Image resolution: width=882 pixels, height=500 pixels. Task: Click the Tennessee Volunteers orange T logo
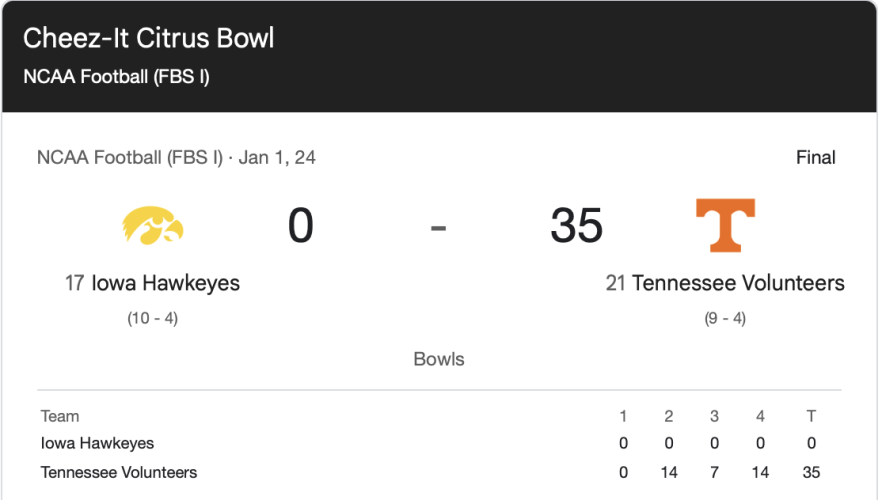(725, 225)
